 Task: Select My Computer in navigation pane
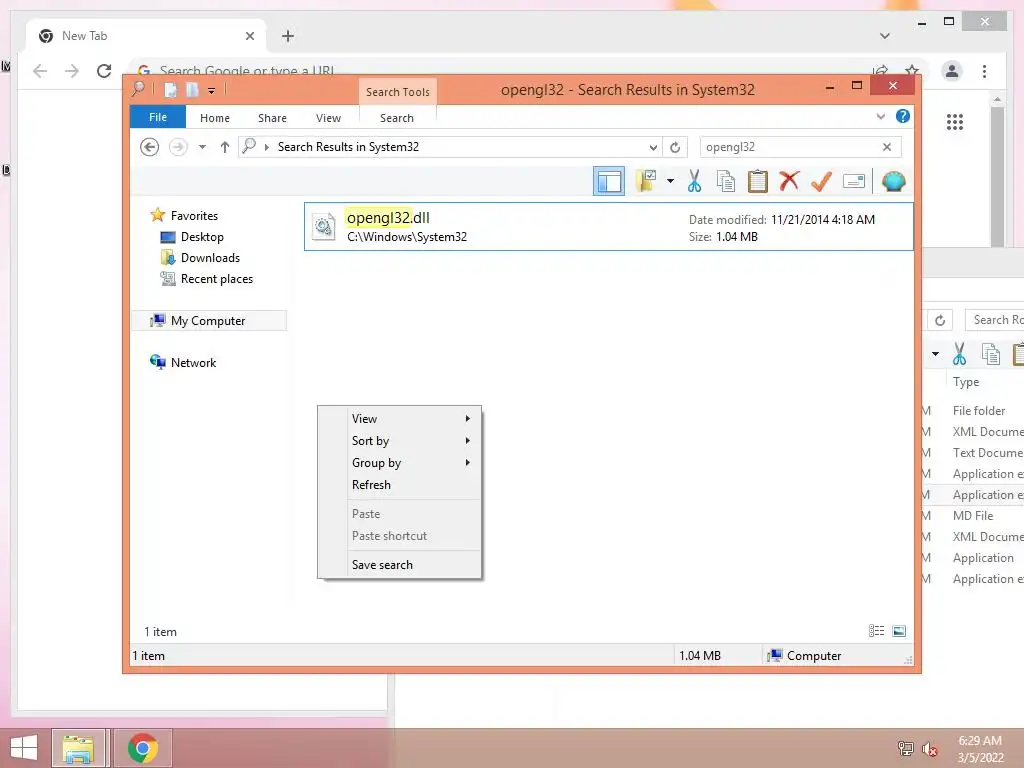pyautogui.click(x=208, y=321)
